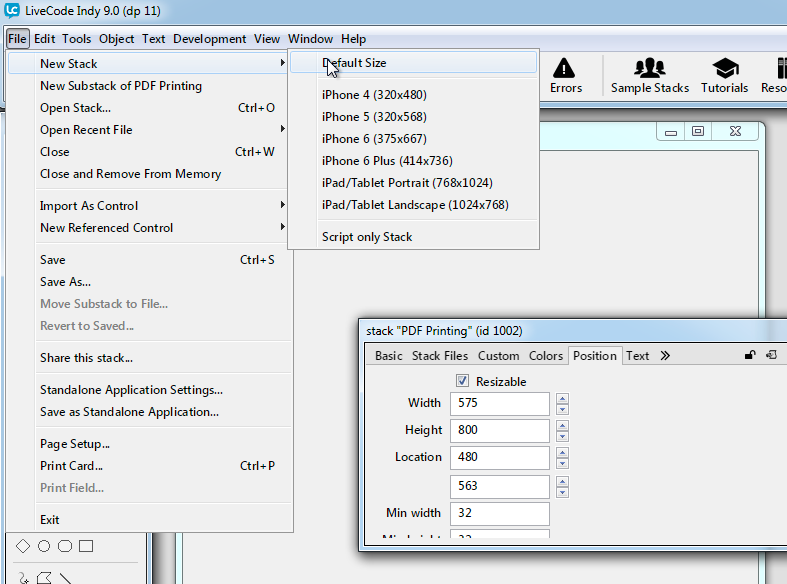
Task: Increase the Location 480 value stepper
Action: coord(563,453)
